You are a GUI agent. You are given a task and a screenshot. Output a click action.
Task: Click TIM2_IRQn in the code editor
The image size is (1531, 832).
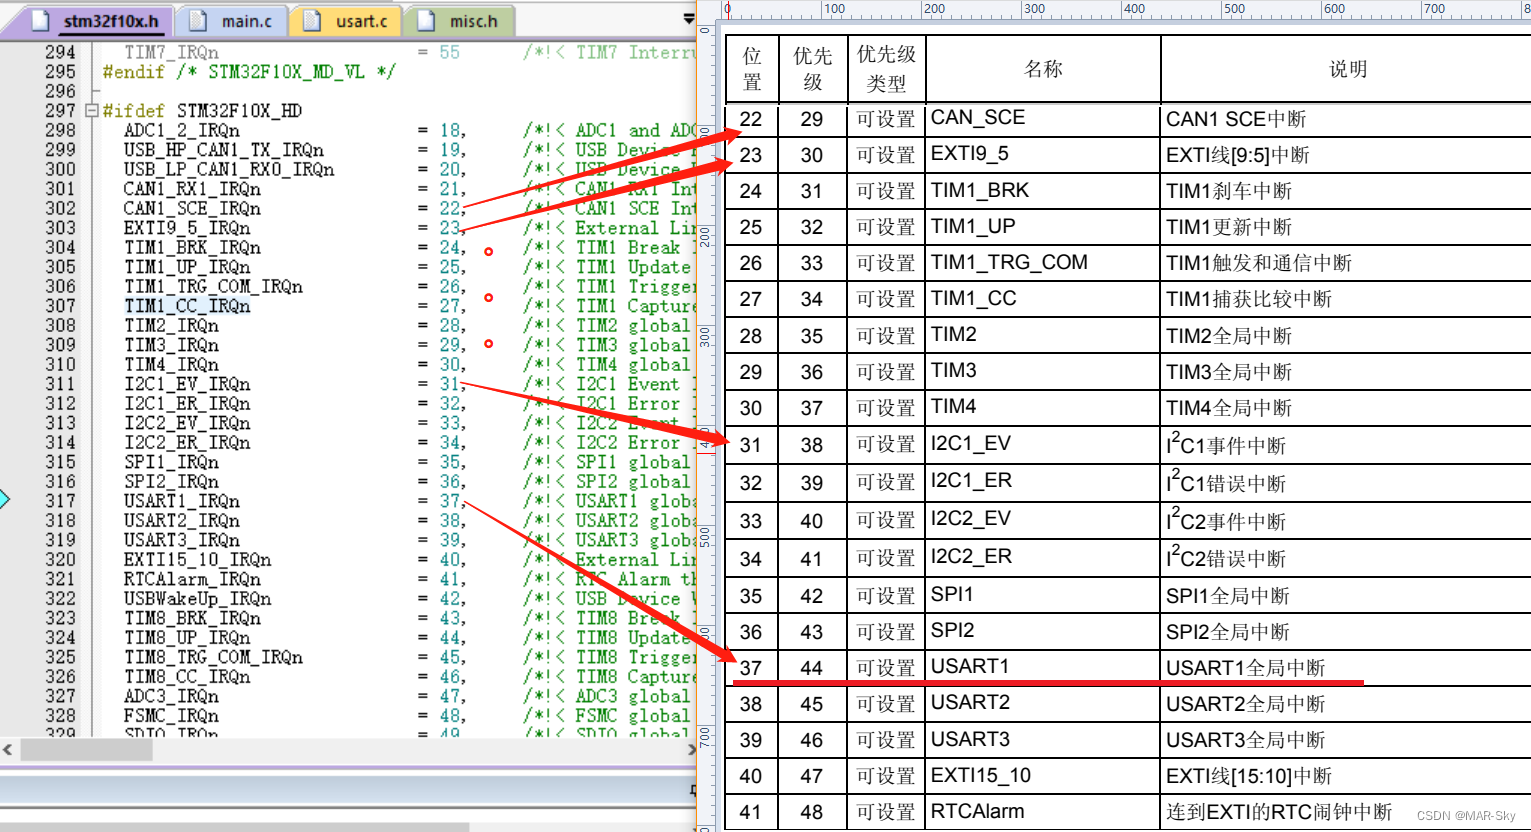pos(171,325)
